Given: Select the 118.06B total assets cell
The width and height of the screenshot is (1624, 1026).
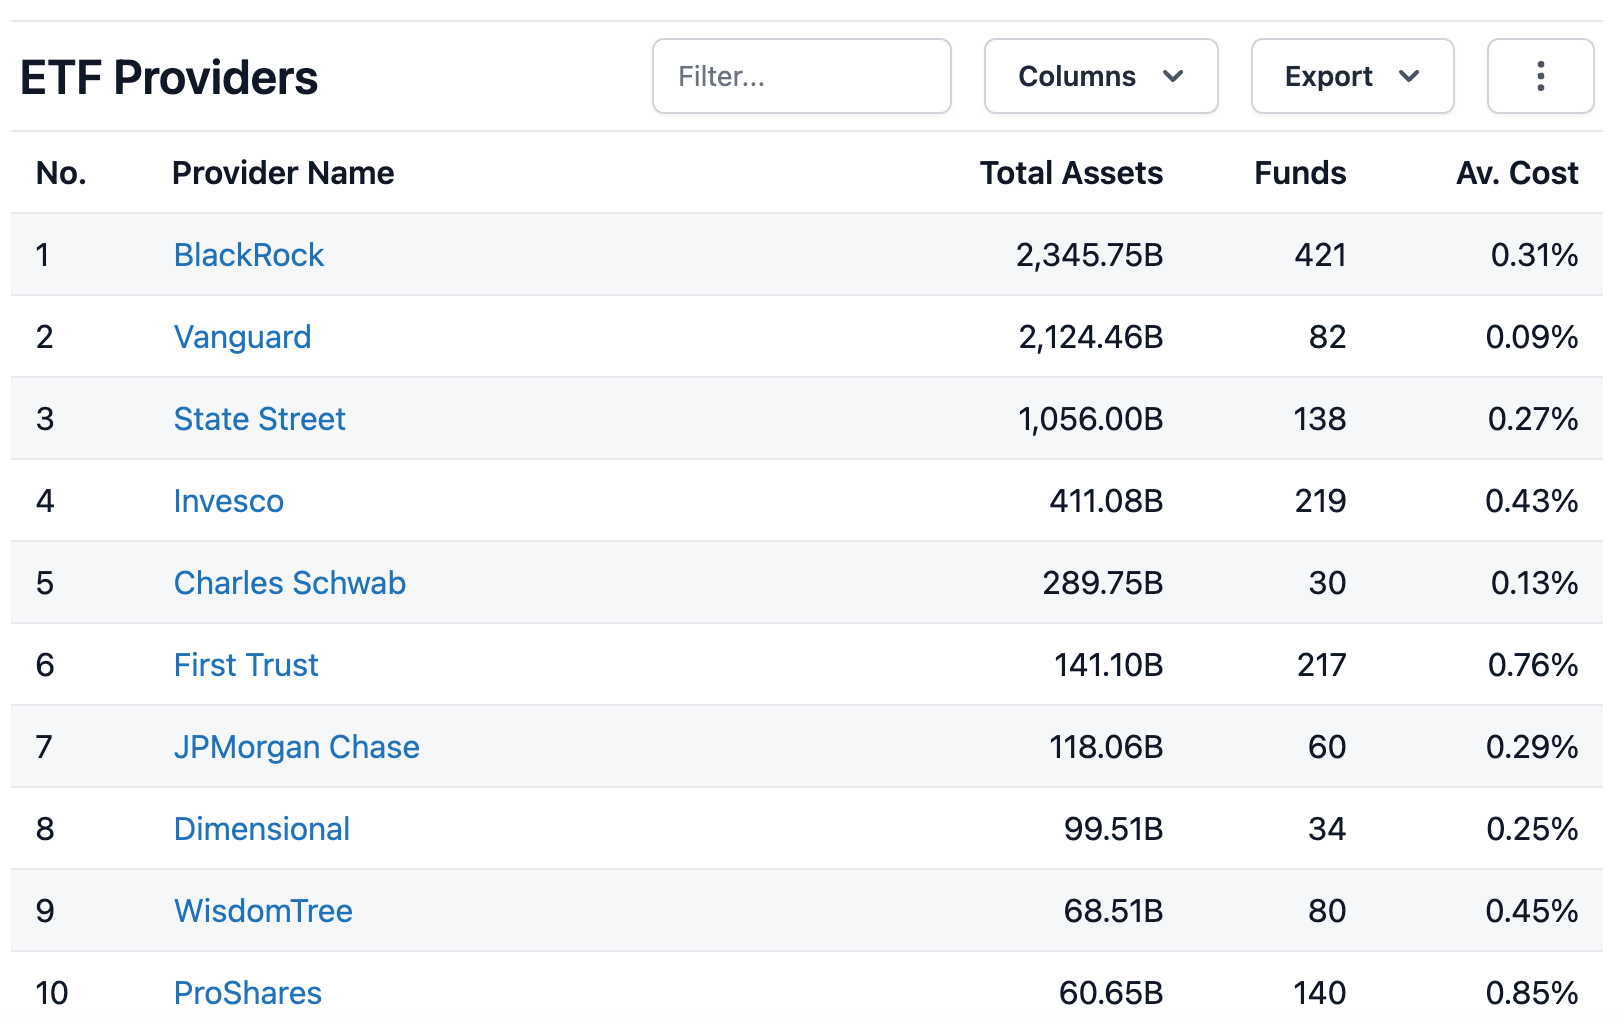Looking at the screenshot, I should click(1106, 747).
